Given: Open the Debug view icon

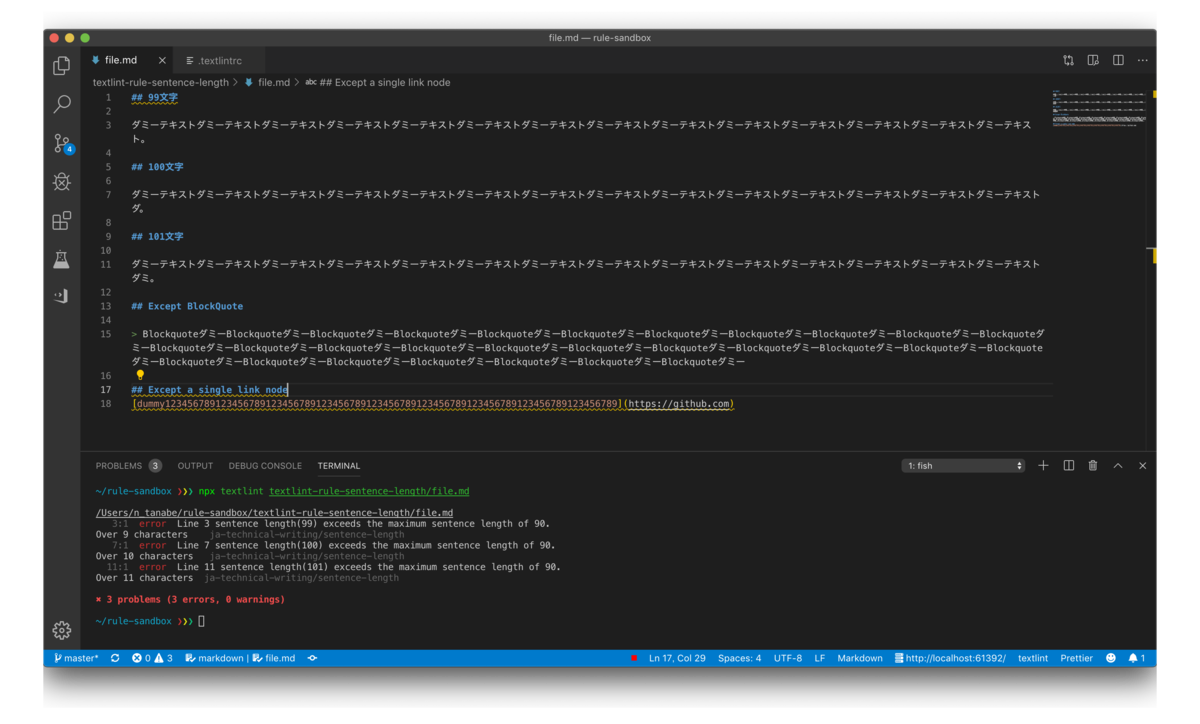Looking at the screenshot, I should click(62, 182).
